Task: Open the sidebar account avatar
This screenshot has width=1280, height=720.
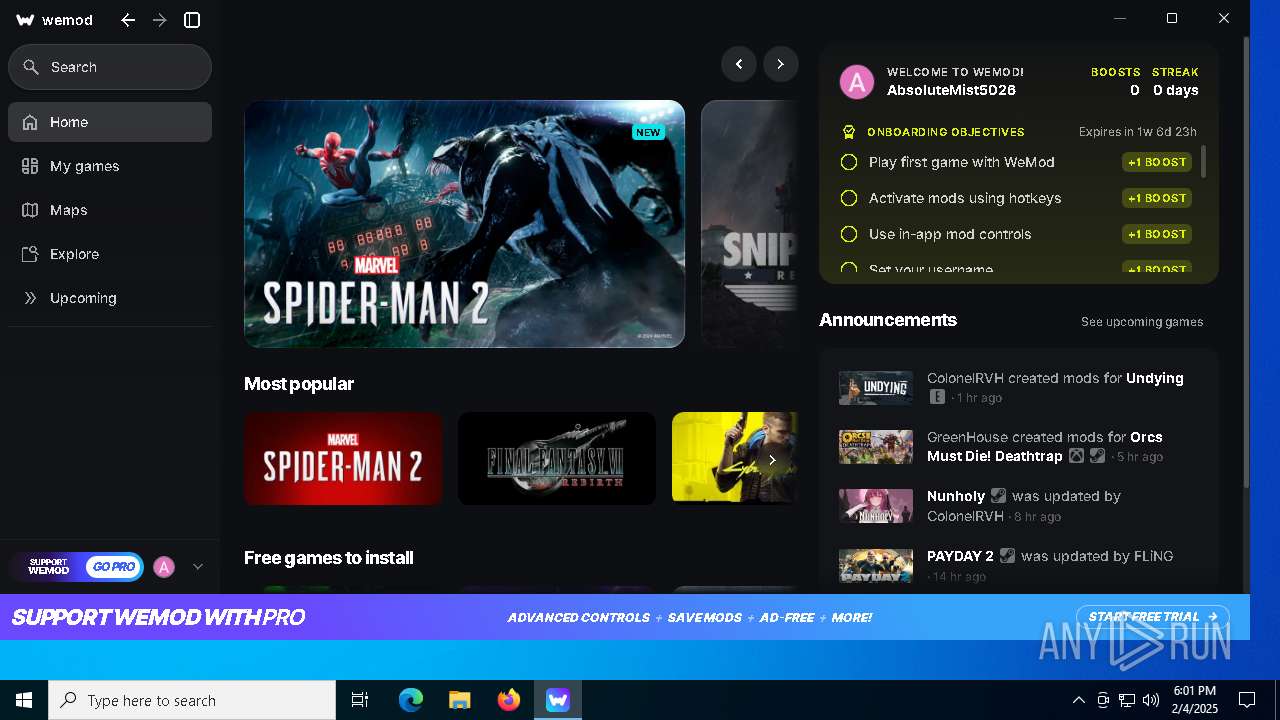Action: click(x=164, y=567)
